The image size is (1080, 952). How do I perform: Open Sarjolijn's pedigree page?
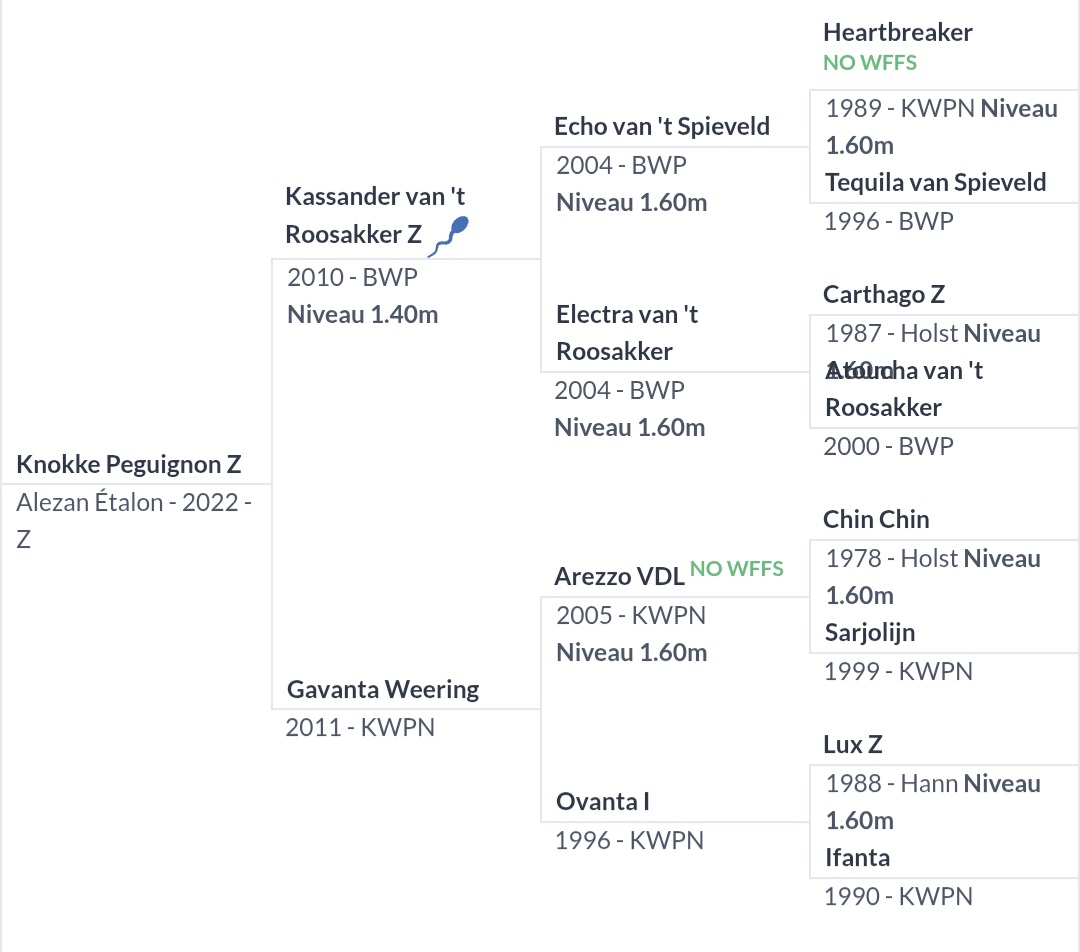tap(869, 633)
